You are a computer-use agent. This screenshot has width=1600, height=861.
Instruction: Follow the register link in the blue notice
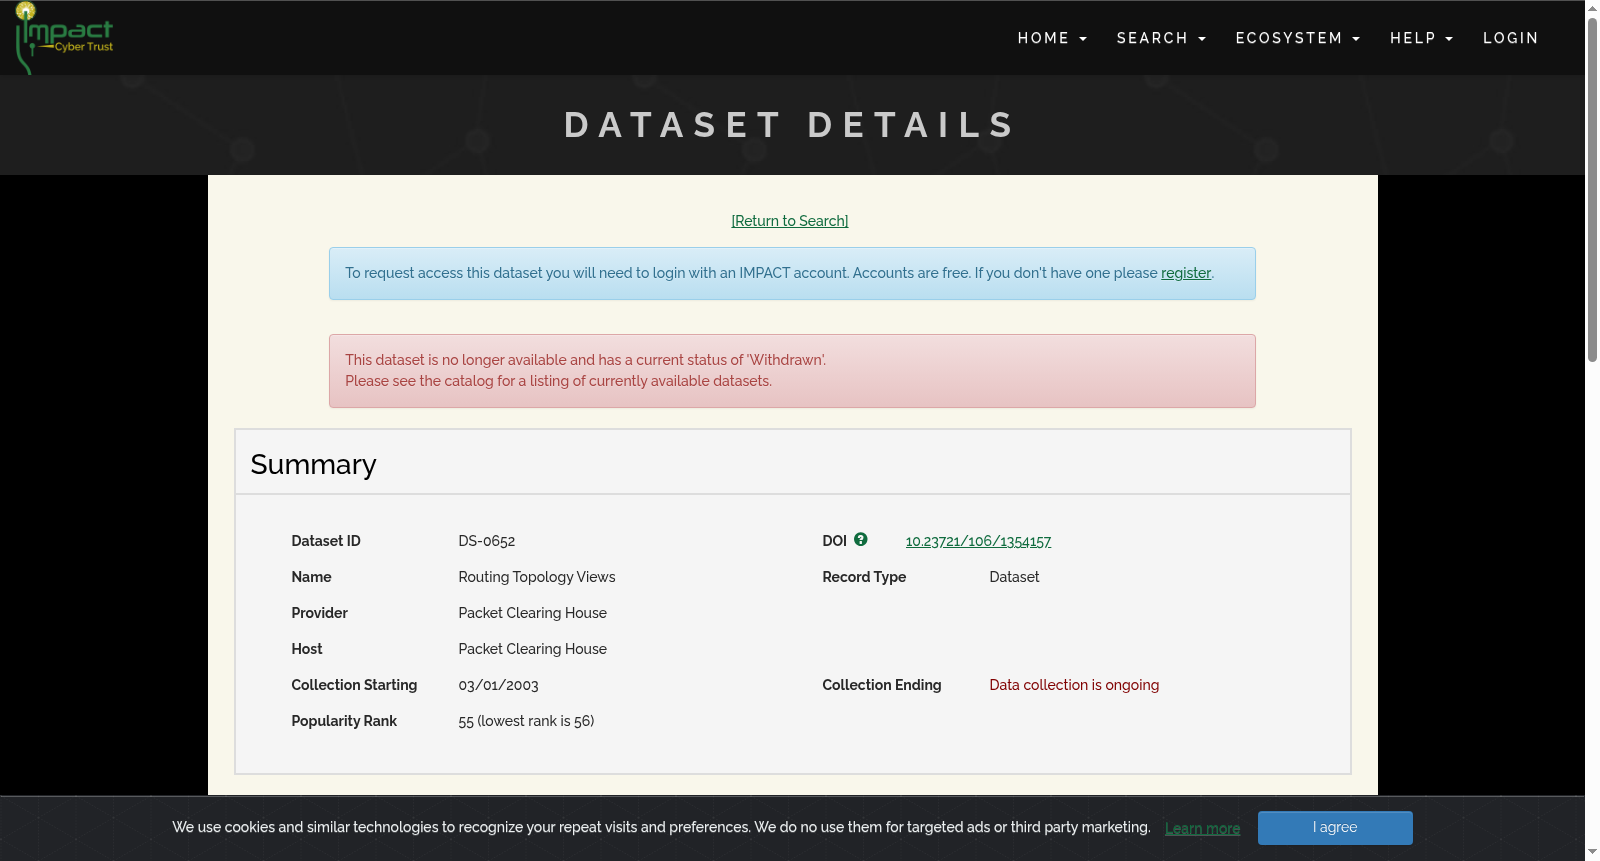1186,273
